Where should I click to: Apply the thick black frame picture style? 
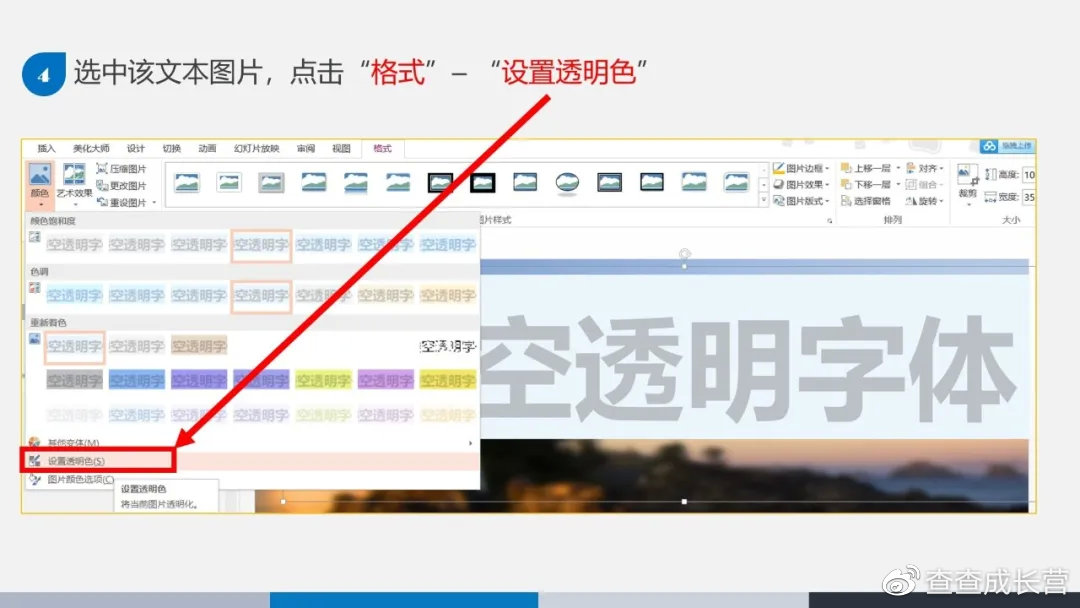tap(483, 182)
